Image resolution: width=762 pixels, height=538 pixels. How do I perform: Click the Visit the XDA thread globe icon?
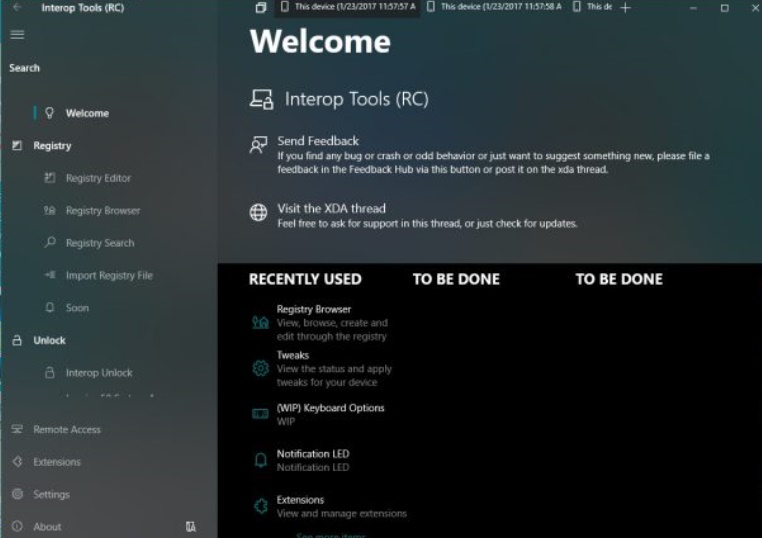(259, 212)
